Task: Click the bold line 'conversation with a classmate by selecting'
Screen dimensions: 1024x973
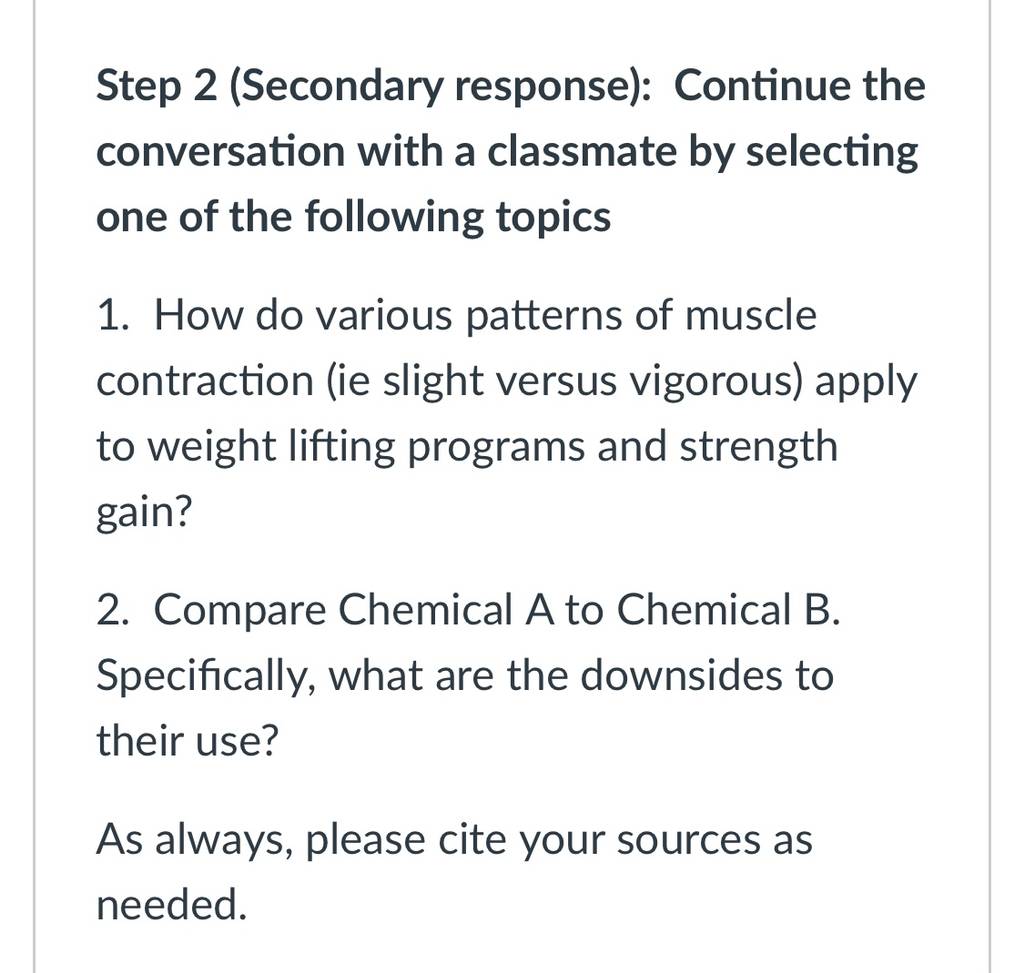Action: click(x=507, y=153)
